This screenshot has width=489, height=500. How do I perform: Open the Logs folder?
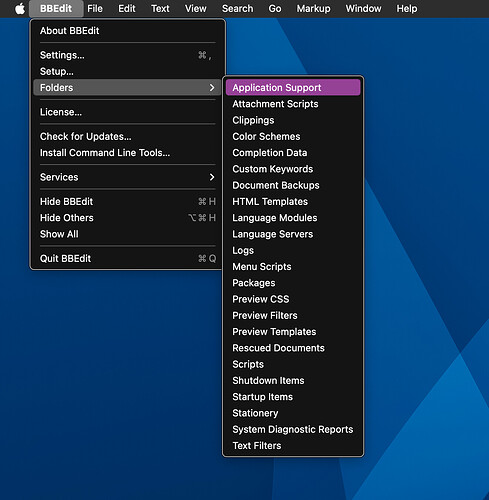pyautogui.click(x=293, y=250)
